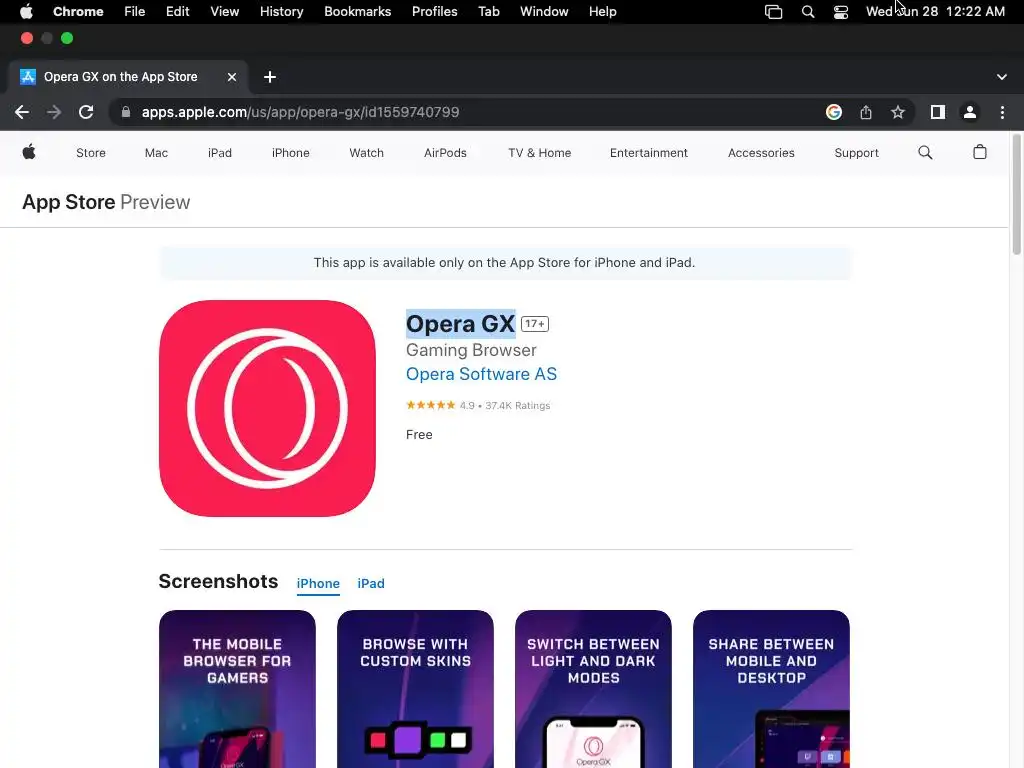Open the Chrome profile icon

pyautogui.click(x=970, y=112)
